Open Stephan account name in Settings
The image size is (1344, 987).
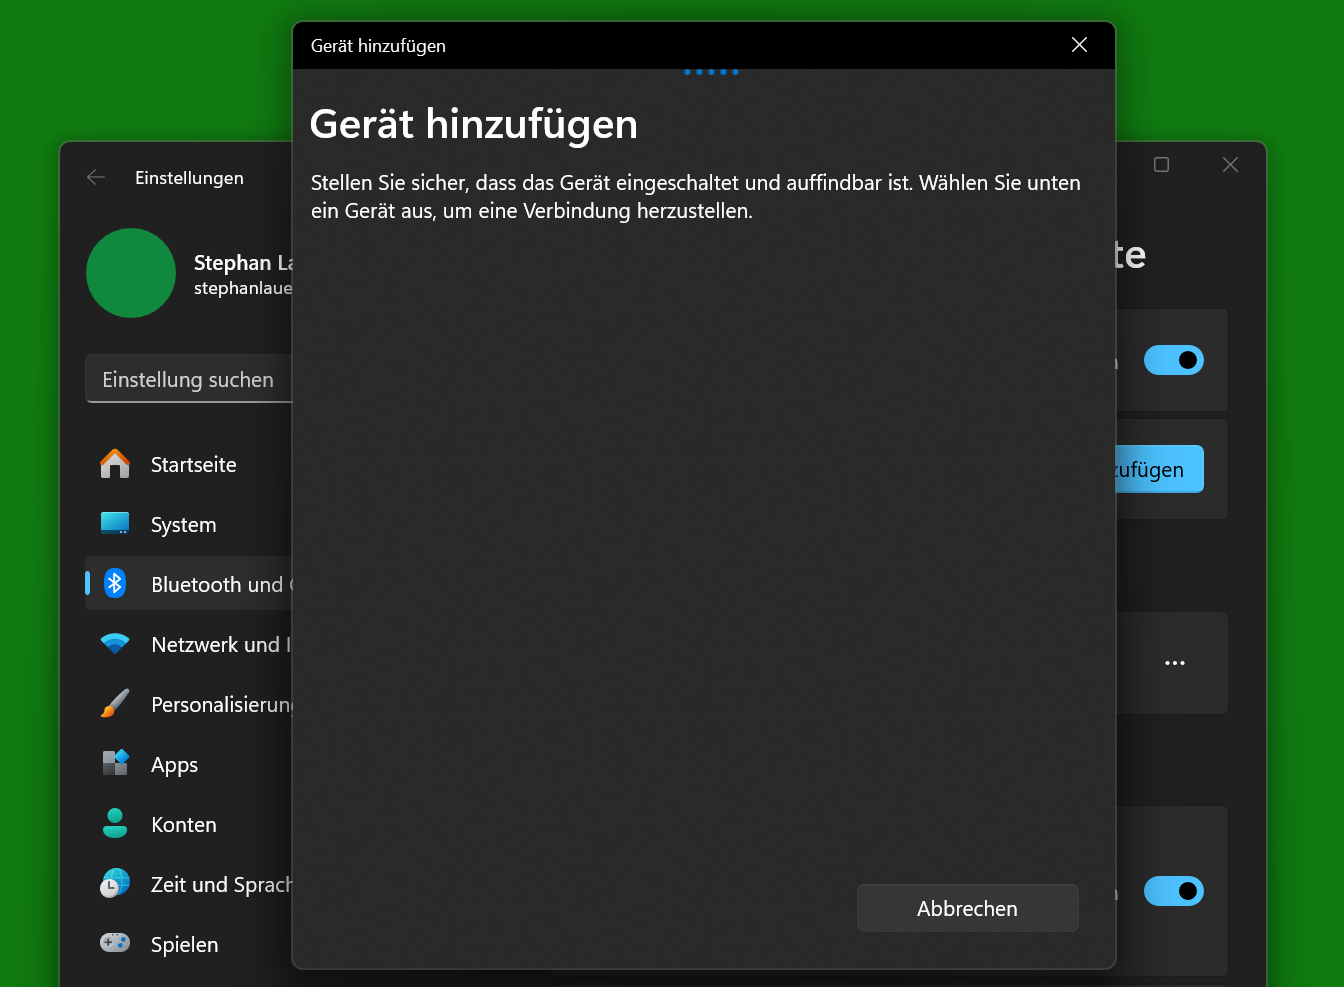tap(243, 262)
